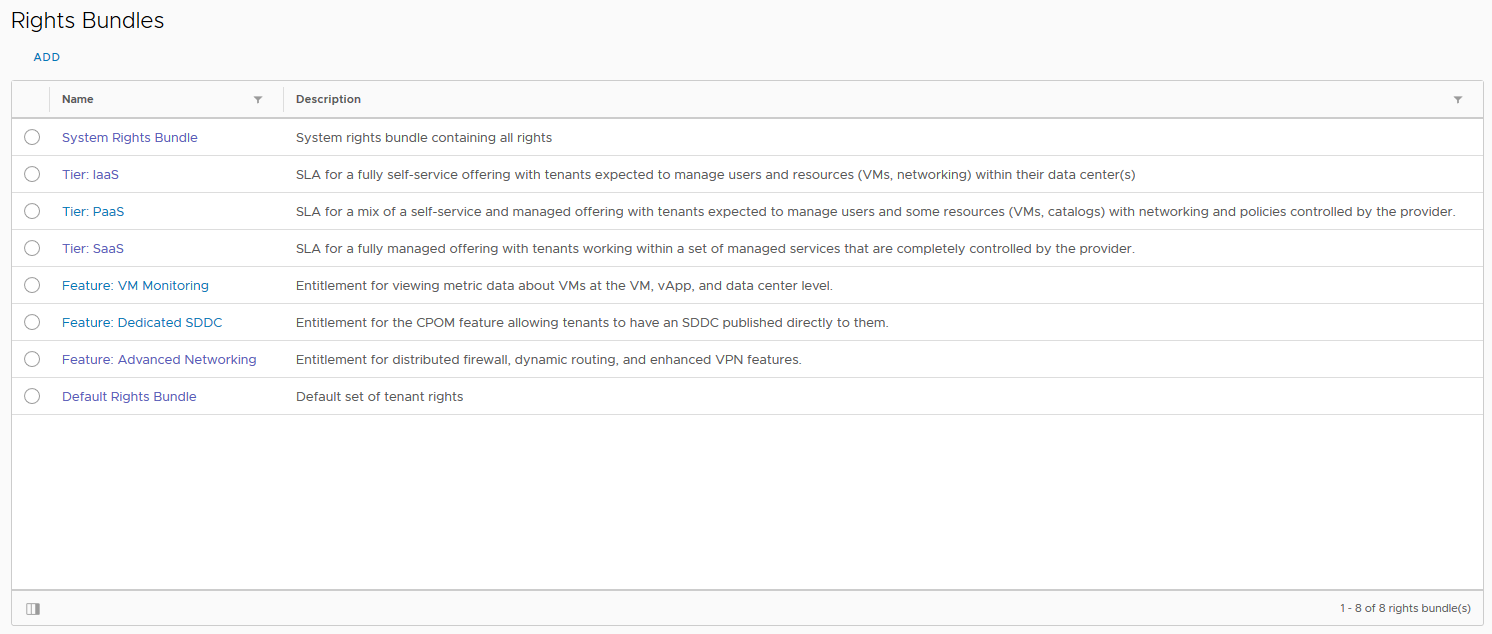Screen dimensions: 1492x634
Task: Open the Feature: Dedicated SDDC link
Action: (x=142, y=323)
